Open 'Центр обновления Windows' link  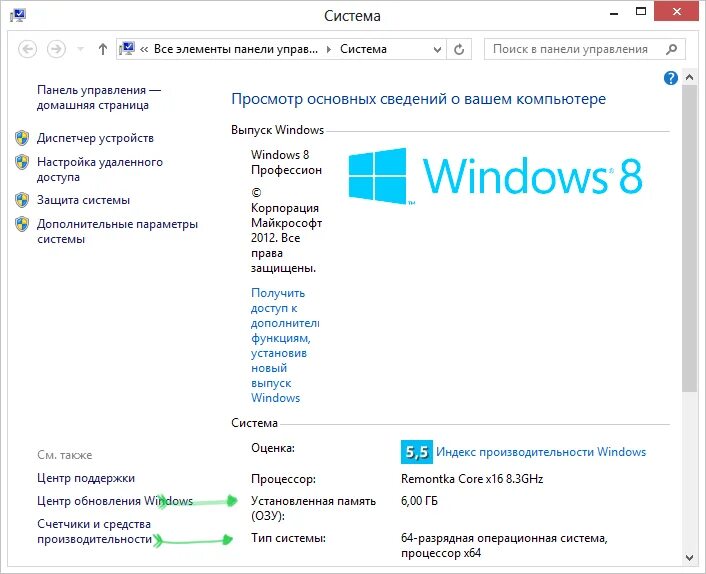[x=115, y=501]
